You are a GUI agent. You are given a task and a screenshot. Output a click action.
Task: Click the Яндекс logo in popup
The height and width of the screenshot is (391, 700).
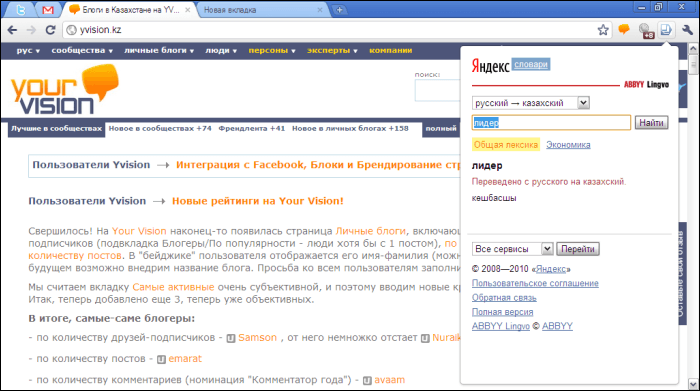tap(490, 66)
